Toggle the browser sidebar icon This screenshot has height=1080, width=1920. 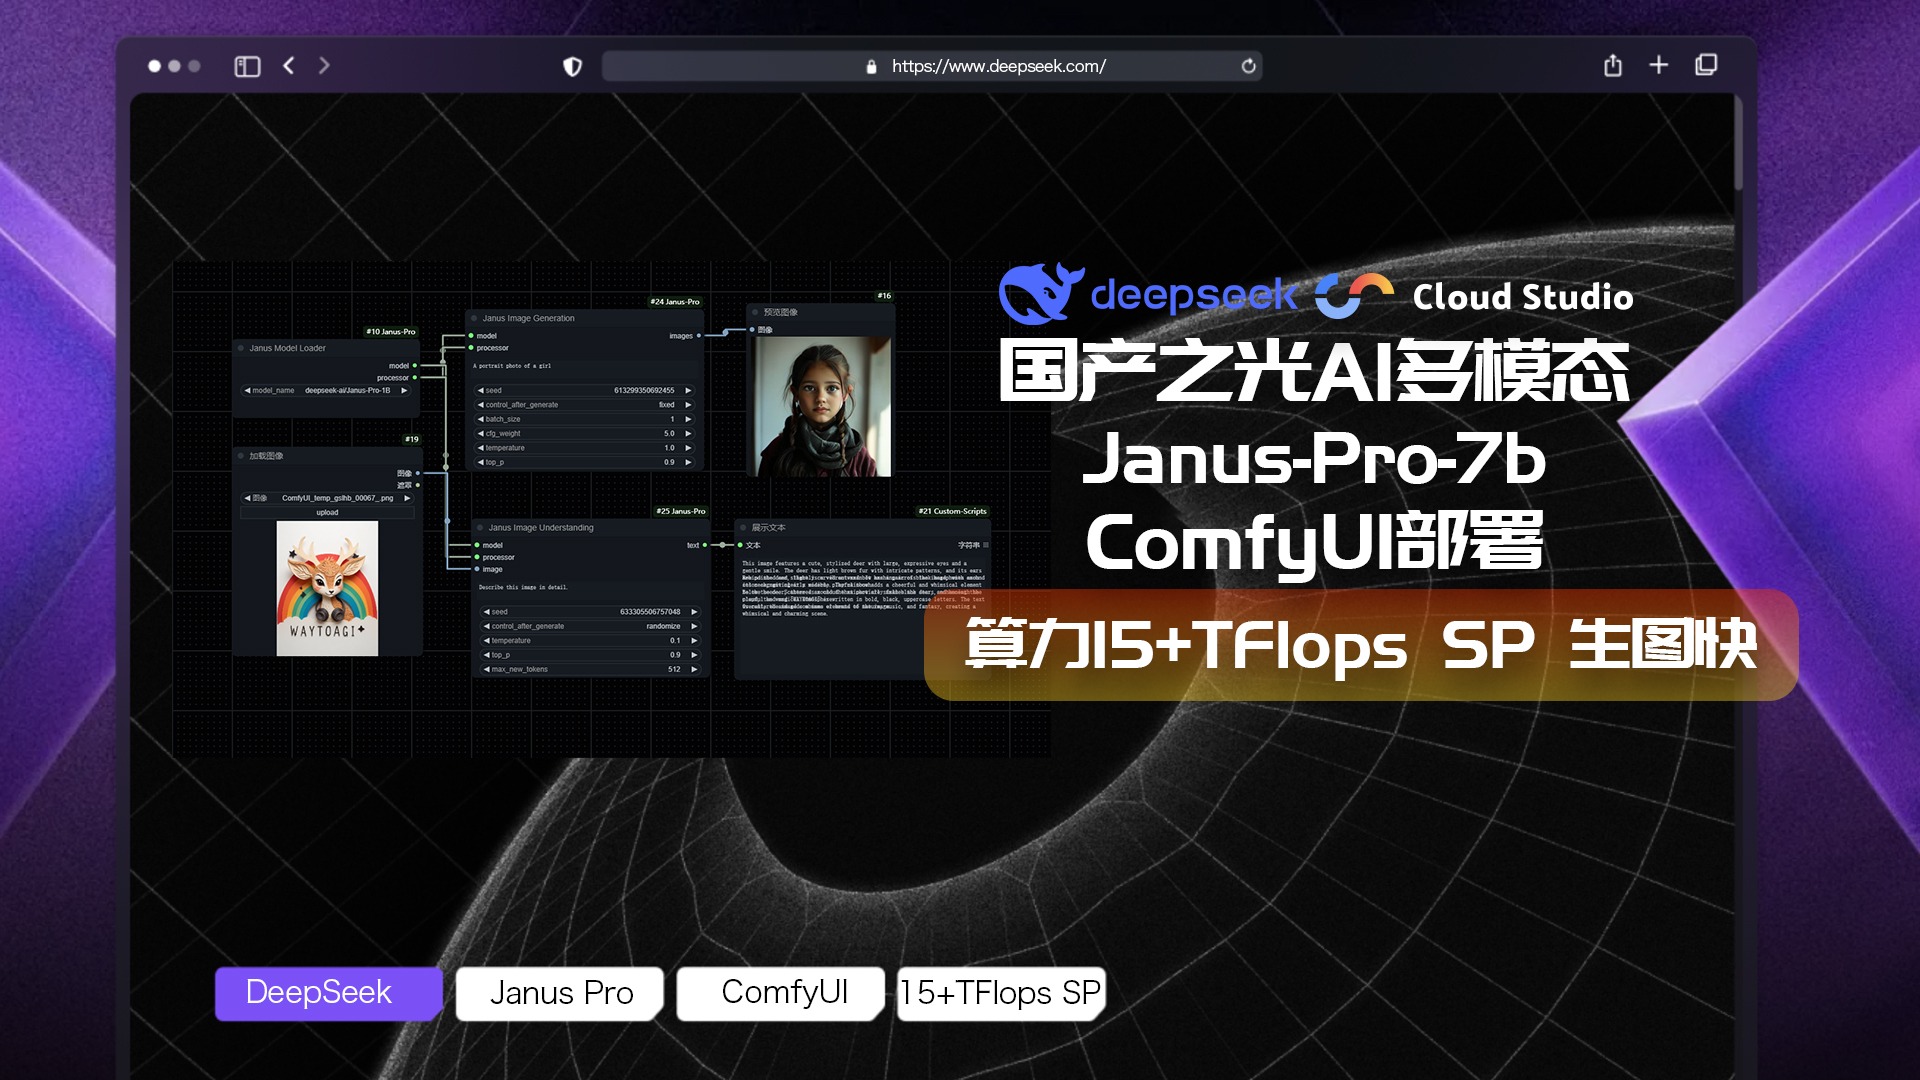click(247, 66)
